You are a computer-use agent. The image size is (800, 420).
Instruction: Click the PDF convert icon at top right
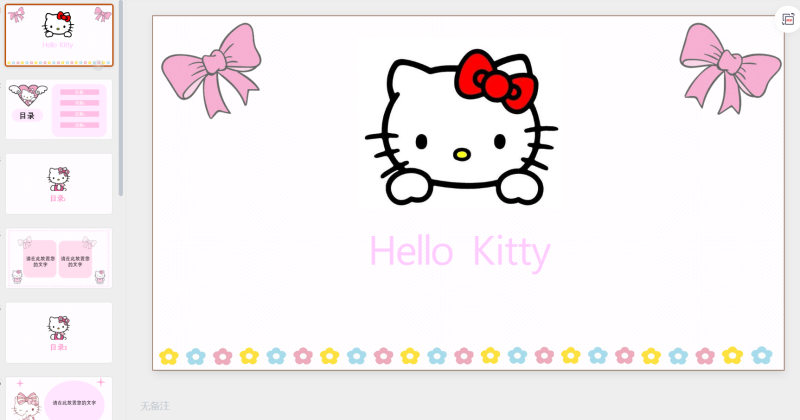pos(788,19)
